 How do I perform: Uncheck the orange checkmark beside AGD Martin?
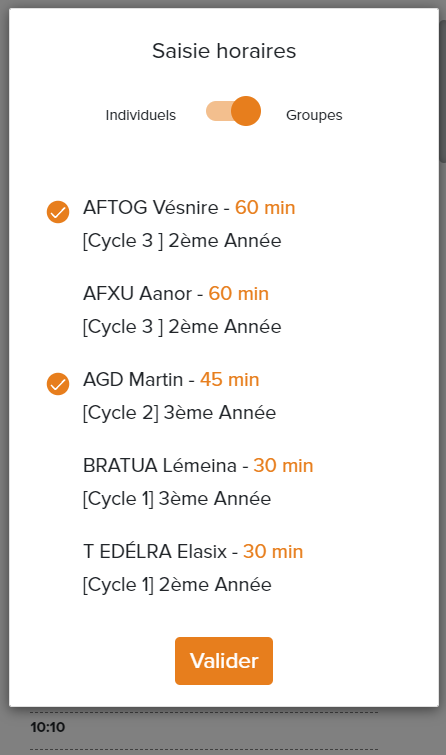pos(58,384)
